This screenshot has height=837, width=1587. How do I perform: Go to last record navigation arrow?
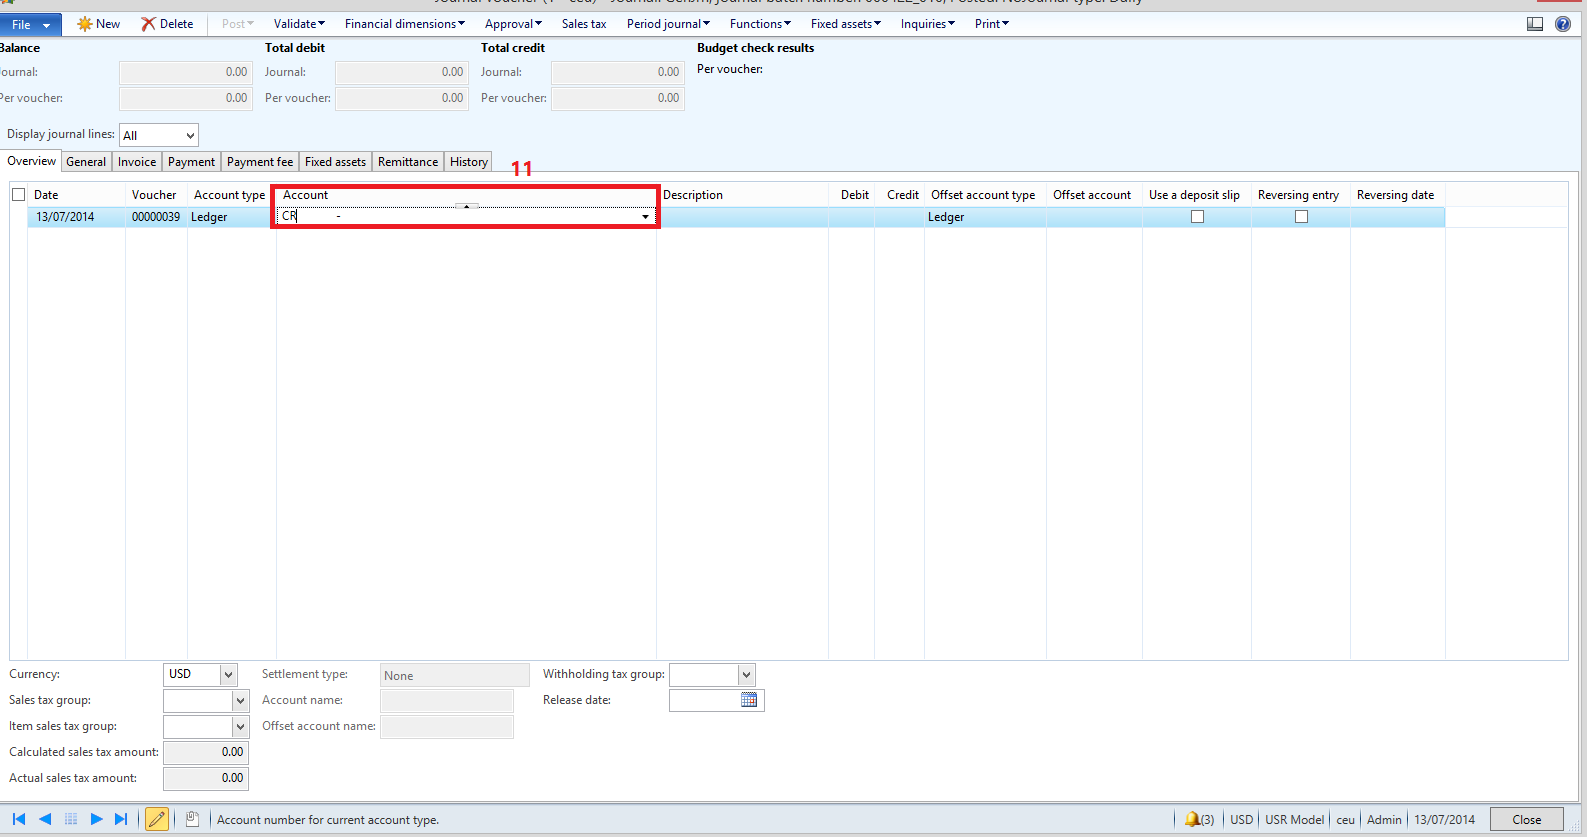pos(121,819)
